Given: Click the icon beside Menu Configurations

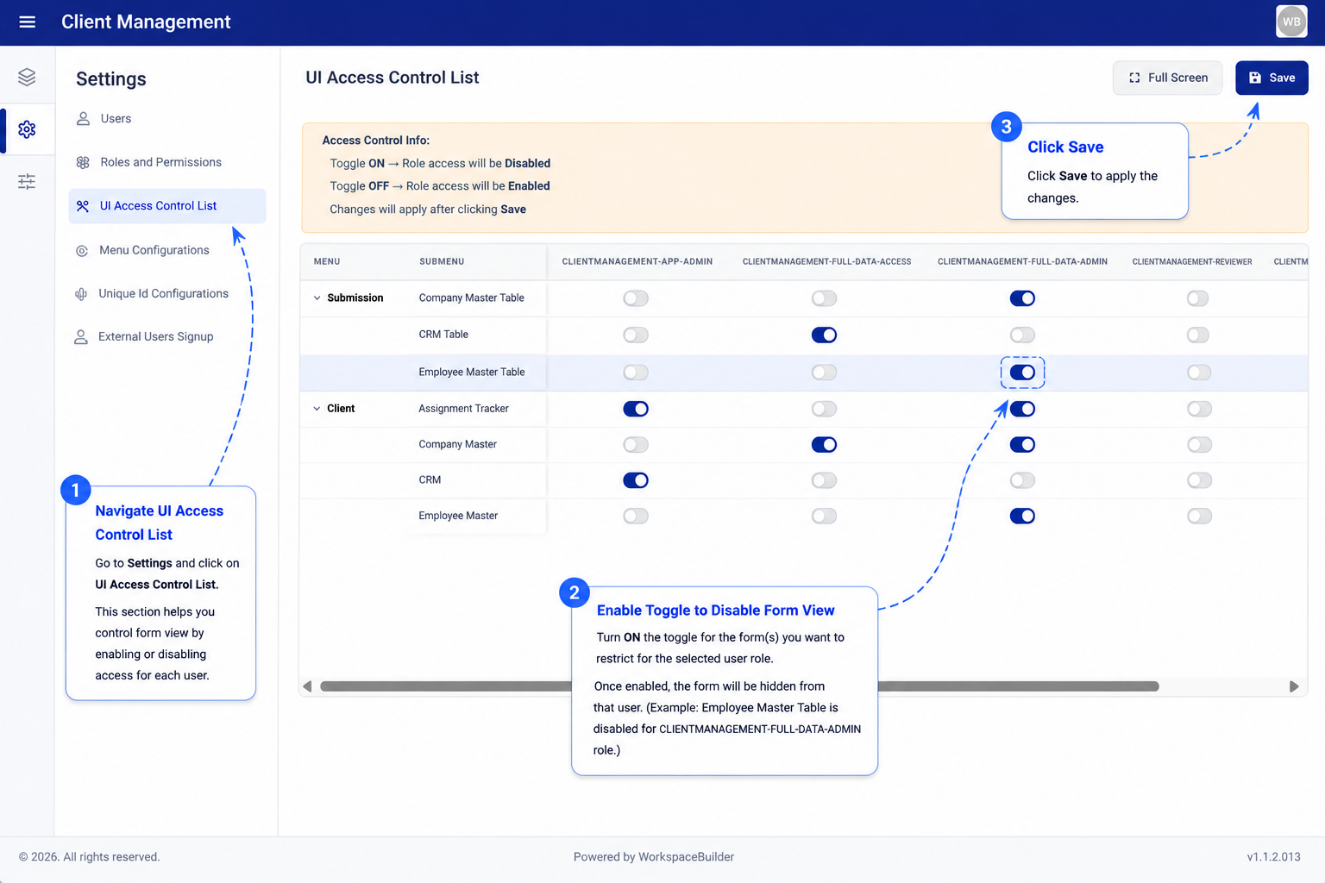Looking at the screenshot, I should click(x=82, y=250).
